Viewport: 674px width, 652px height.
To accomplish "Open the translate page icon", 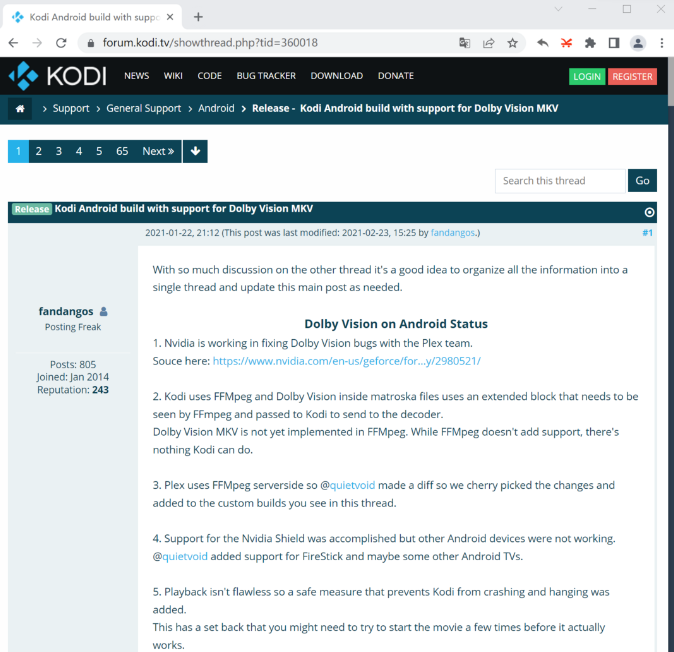I will [x=464, y=43].
